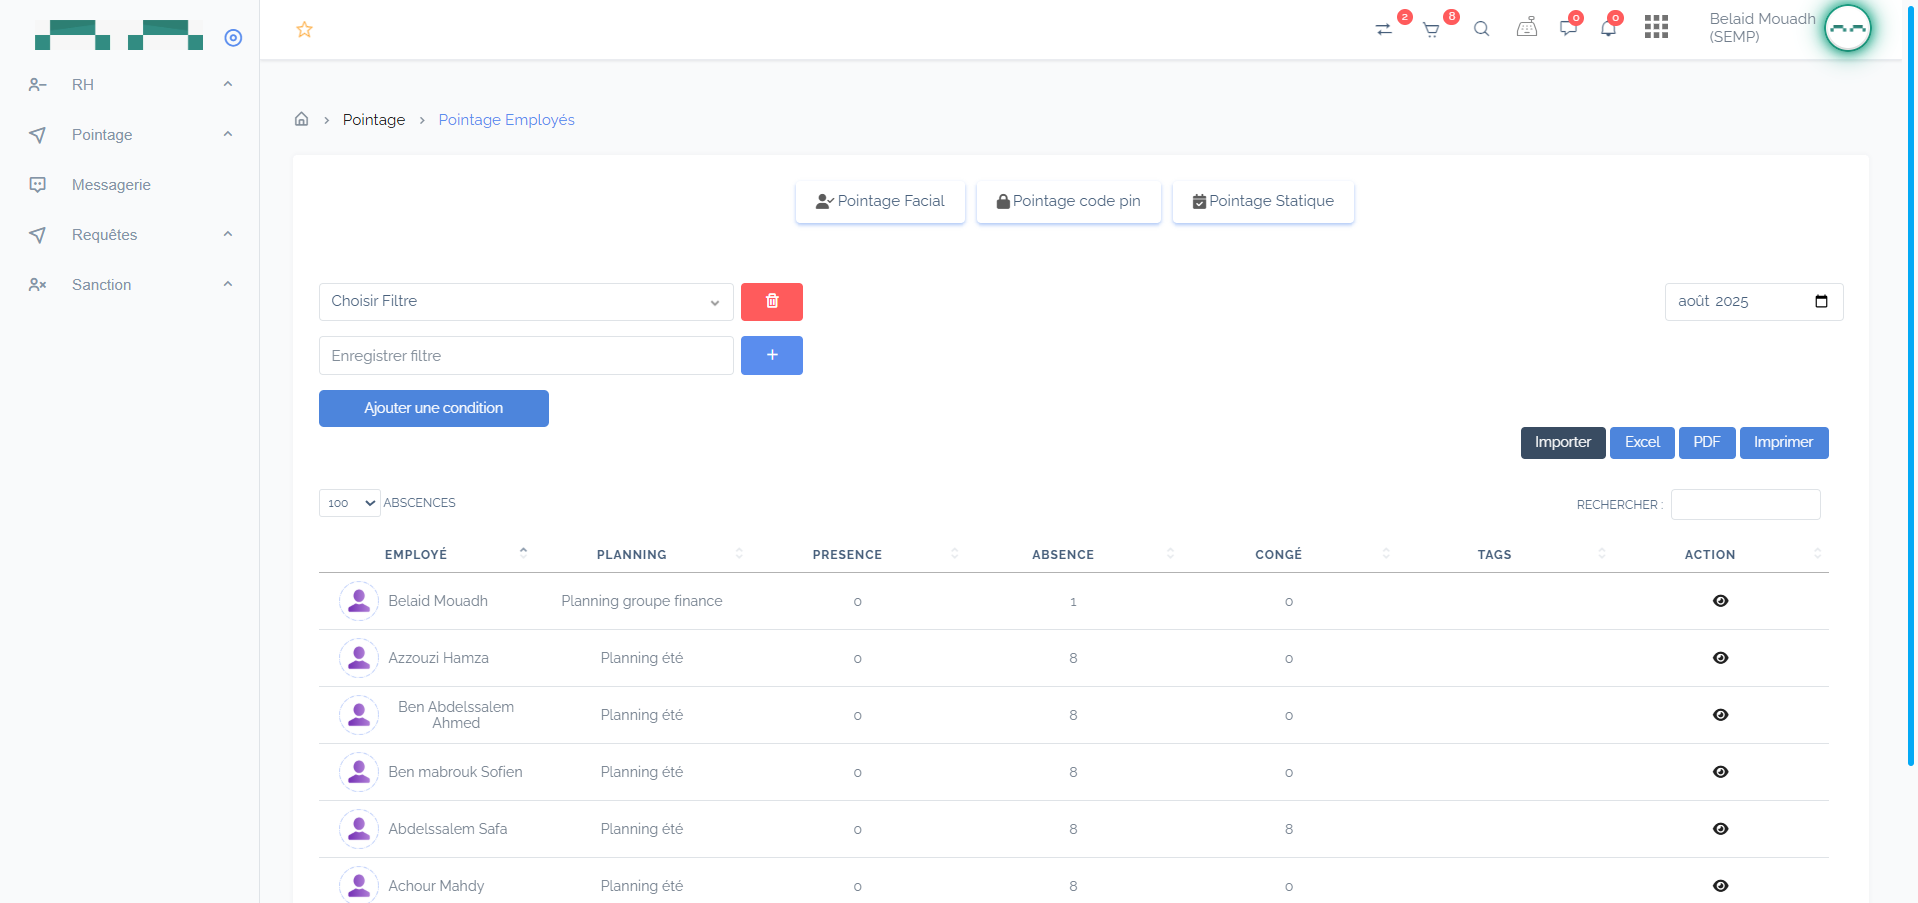View details eye for Belaid Mouadh
Image resolution: width=1918 pixels, height=903 pixels.
point(1720,601)
